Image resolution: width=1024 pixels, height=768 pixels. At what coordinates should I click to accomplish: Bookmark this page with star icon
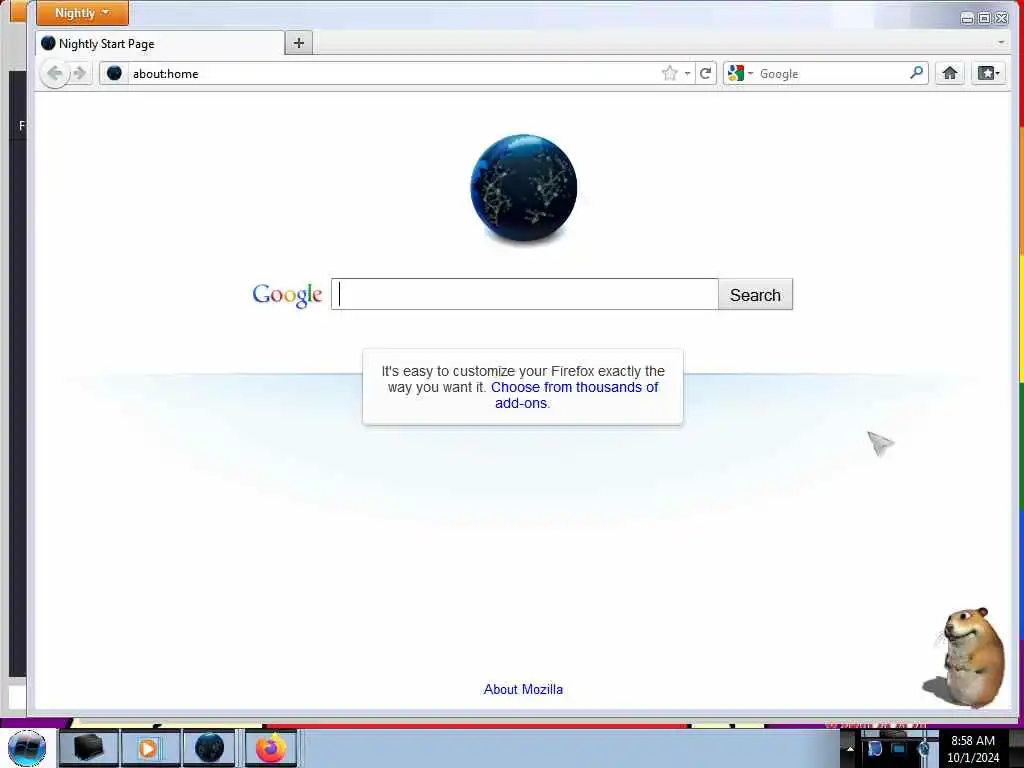pyautogui.click(x=669, y=73)
